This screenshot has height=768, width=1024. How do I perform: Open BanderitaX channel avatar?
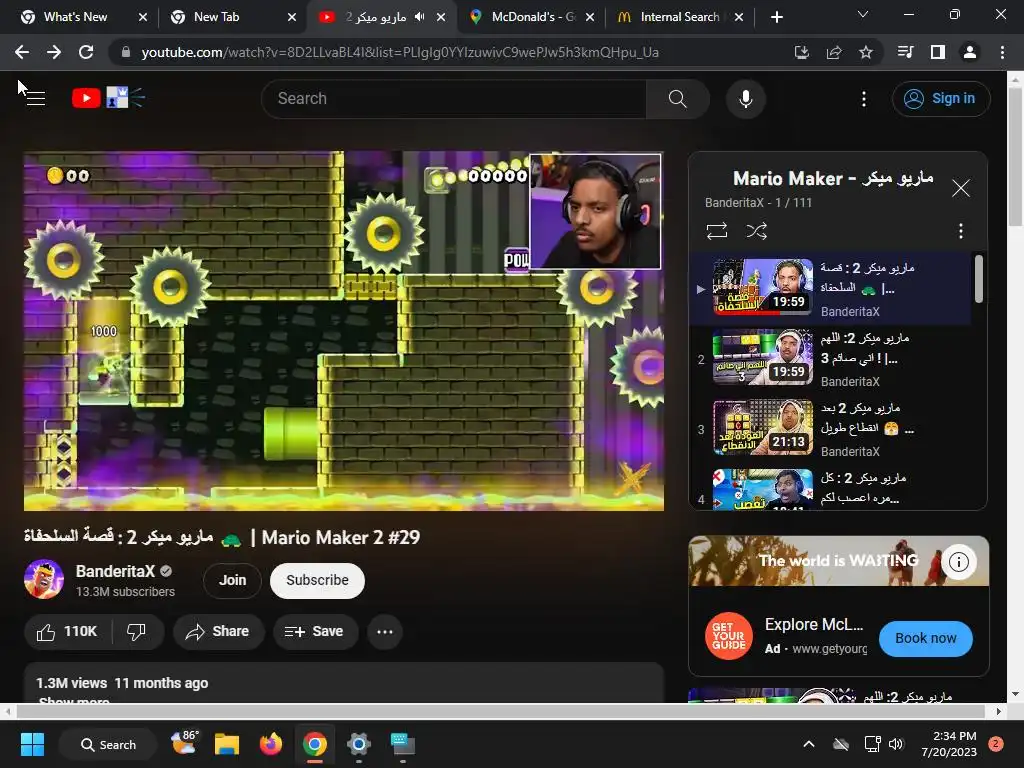click(44, 579)
